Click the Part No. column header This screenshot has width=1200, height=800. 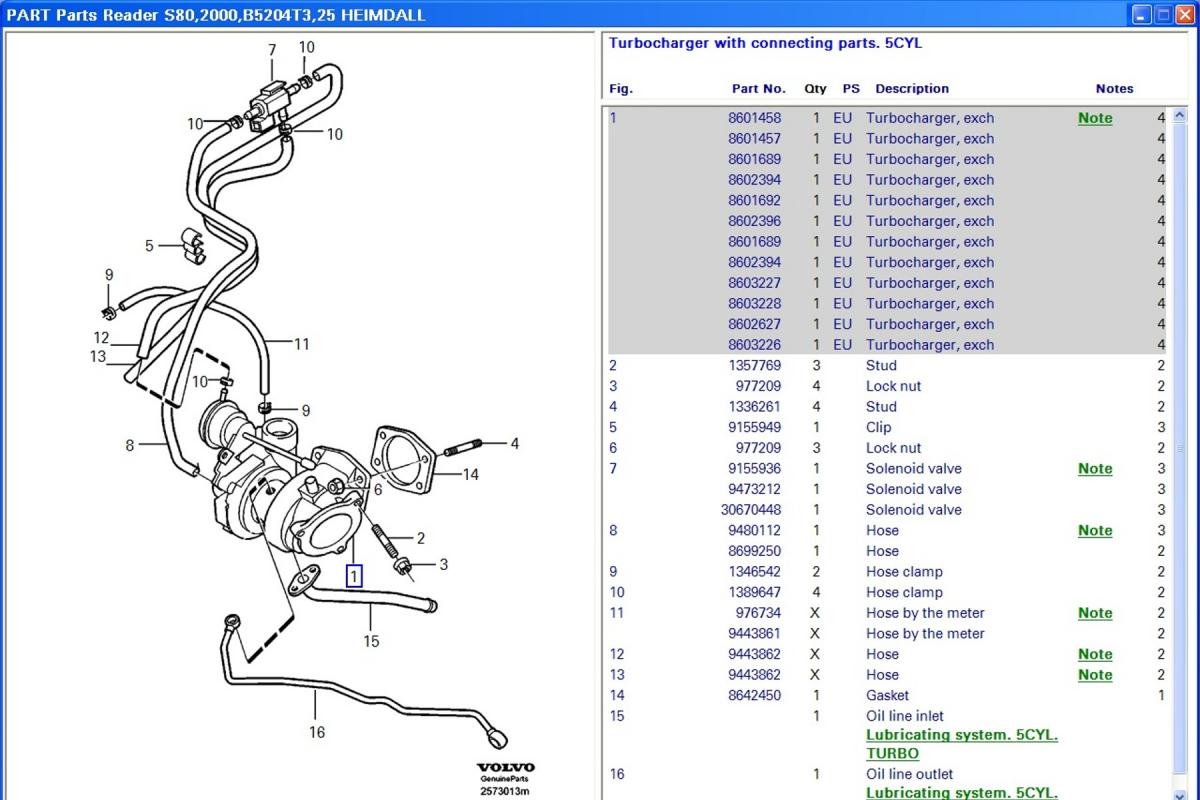coord(759,88)
